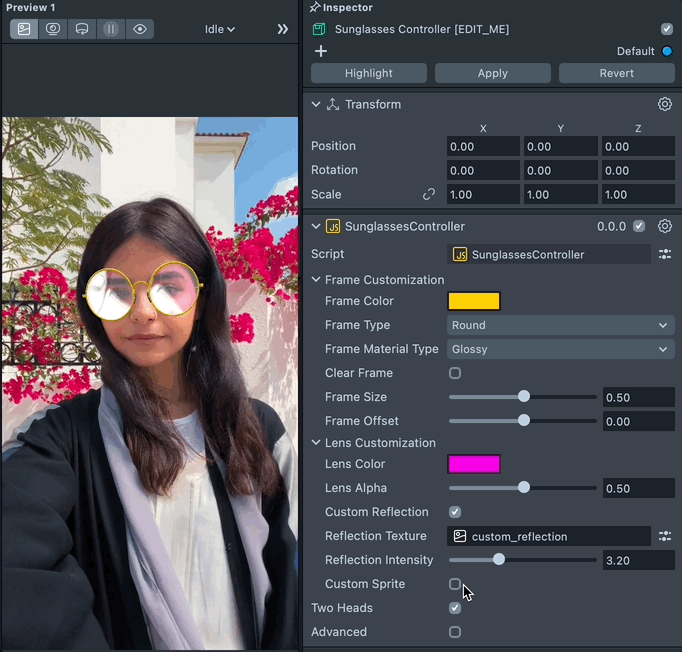This screenshot has width=682, height=652.
Task: Open the yellow Frame Color swatch
Action: coord(473,301)
